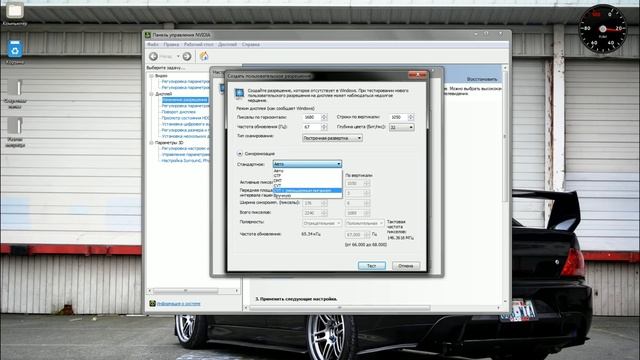Viewport: 640px width, 360px height.
Task: Choose CVT in the timing list
Action: [x=307, y=186]
